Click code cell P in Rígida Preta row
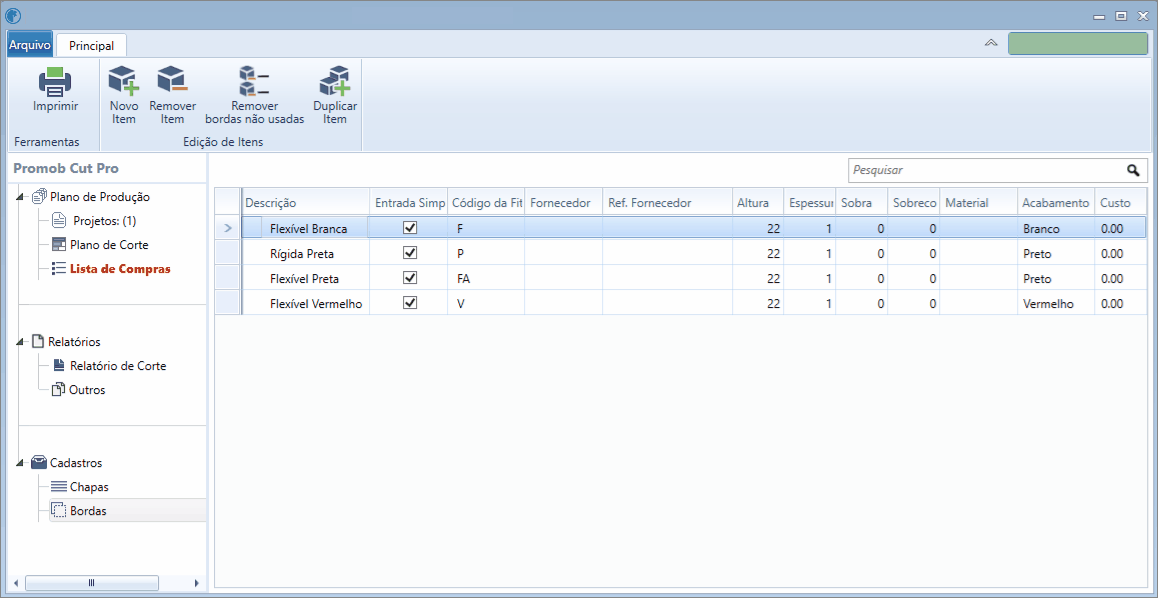Viewport: 1158px width, 598px height. (486, 254)
